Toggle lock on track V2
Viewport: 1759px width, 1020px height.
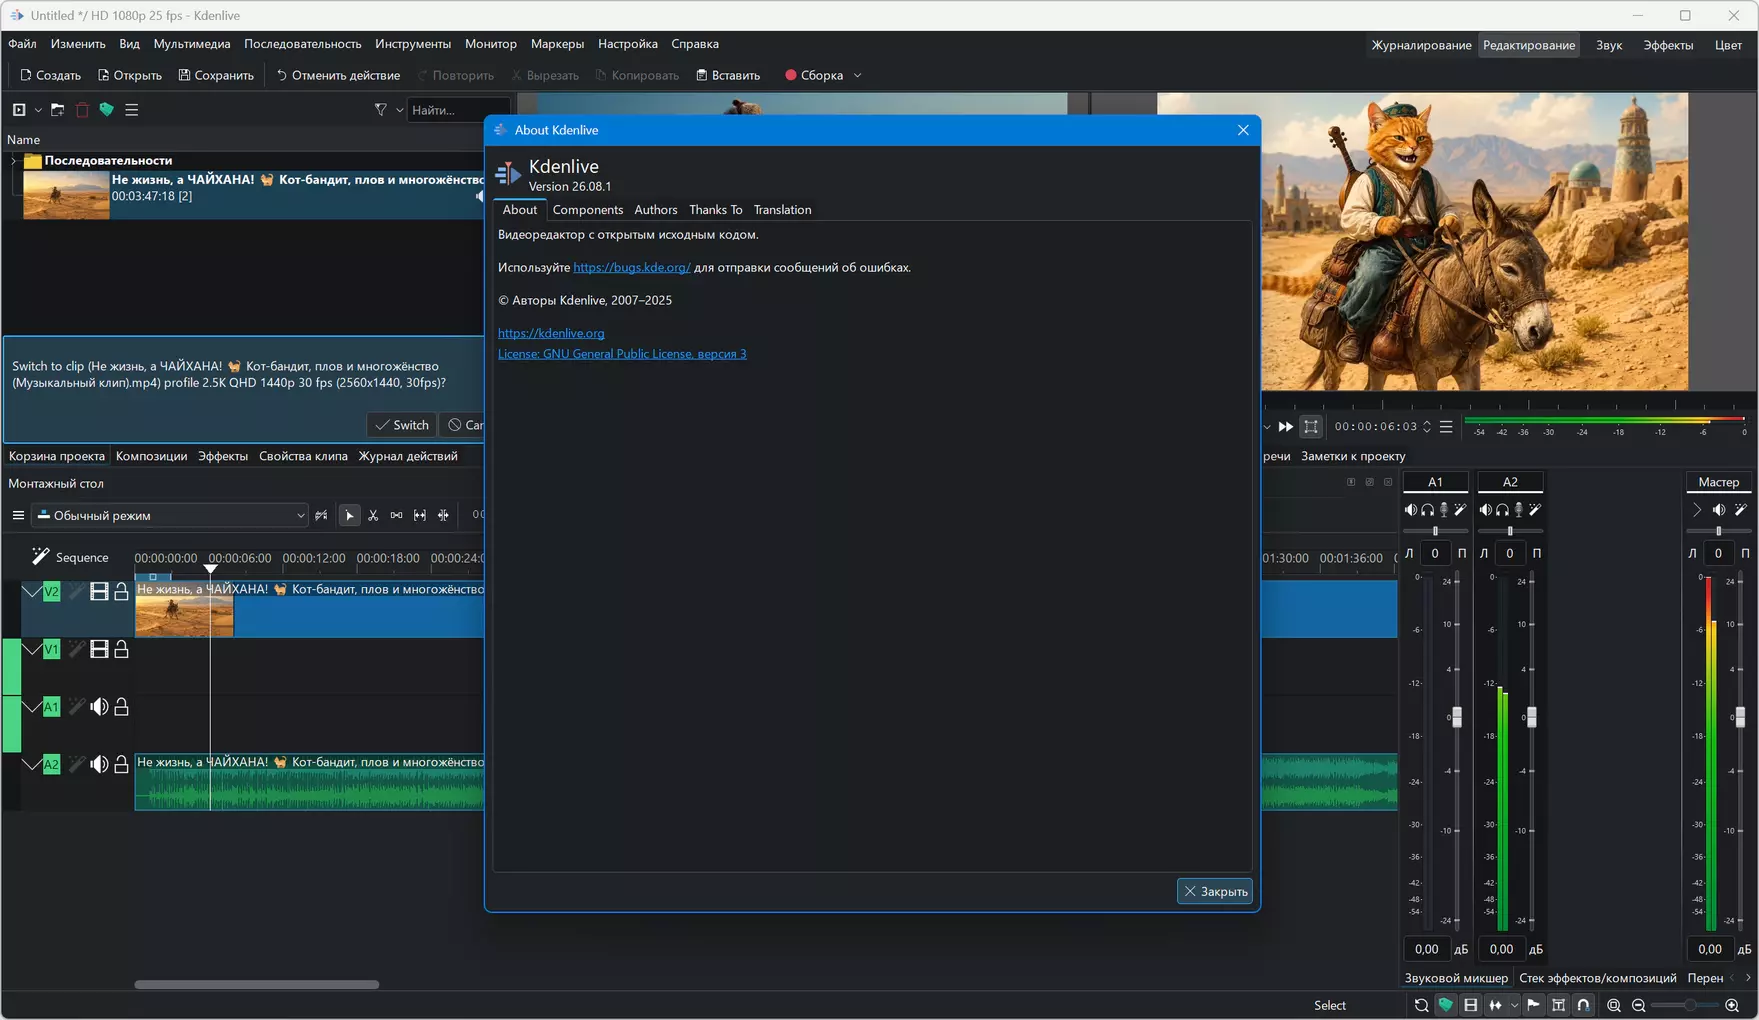click(121, 592)
